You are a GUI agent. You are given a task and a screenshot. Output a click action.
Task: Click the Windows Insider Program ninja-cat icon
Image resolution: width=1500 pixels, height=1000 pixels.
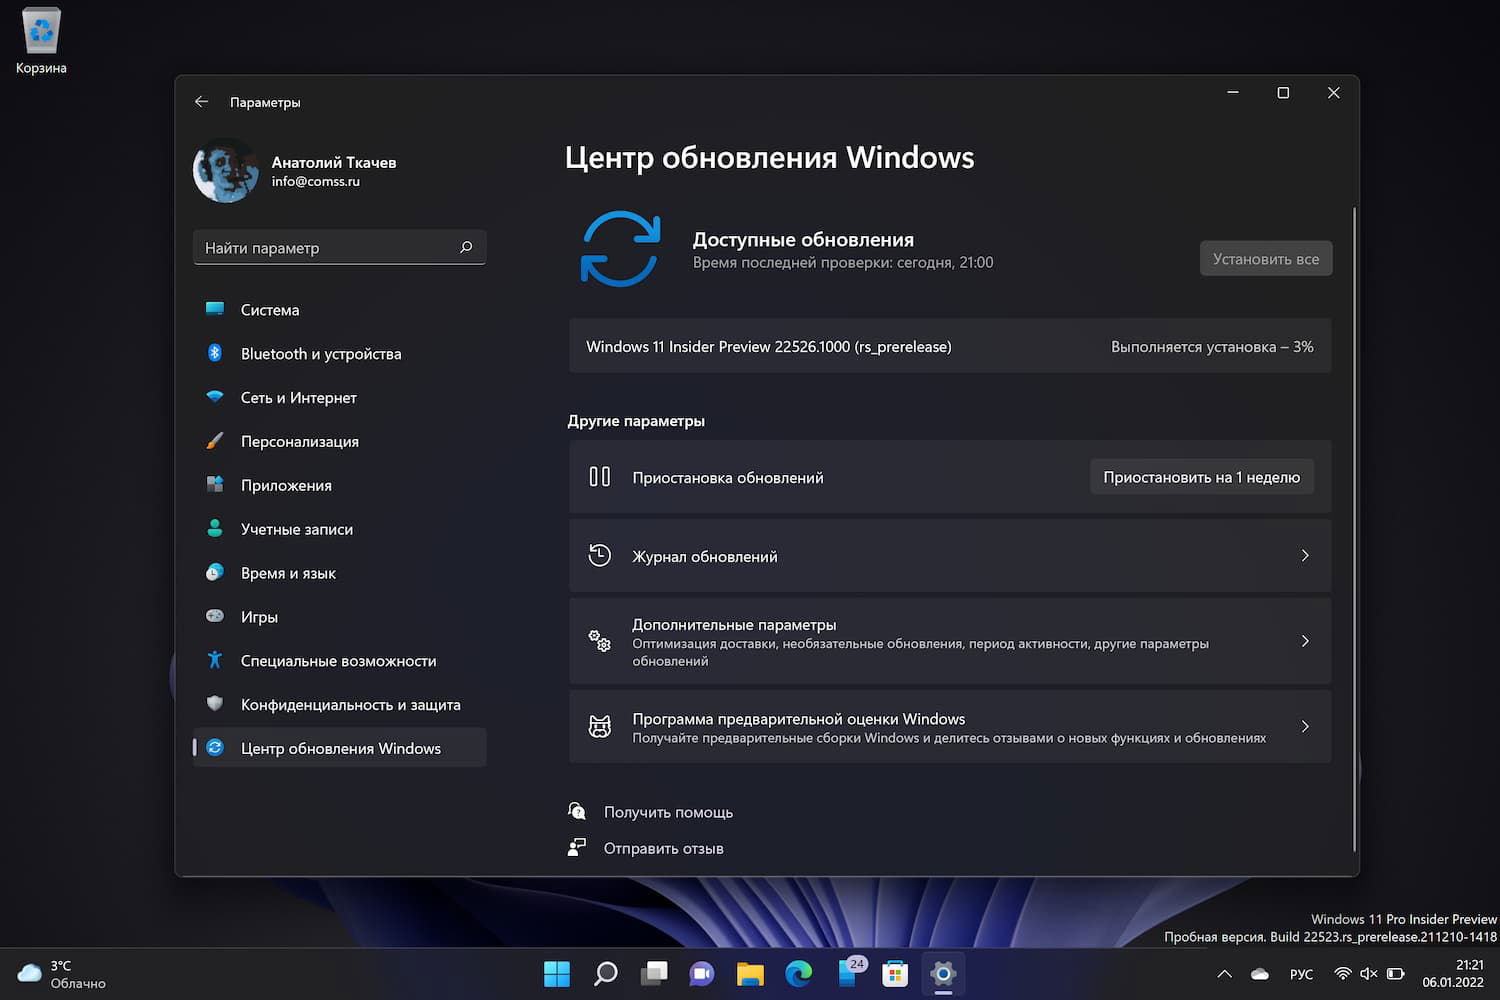pyautogui.click(x=599, y=726)
